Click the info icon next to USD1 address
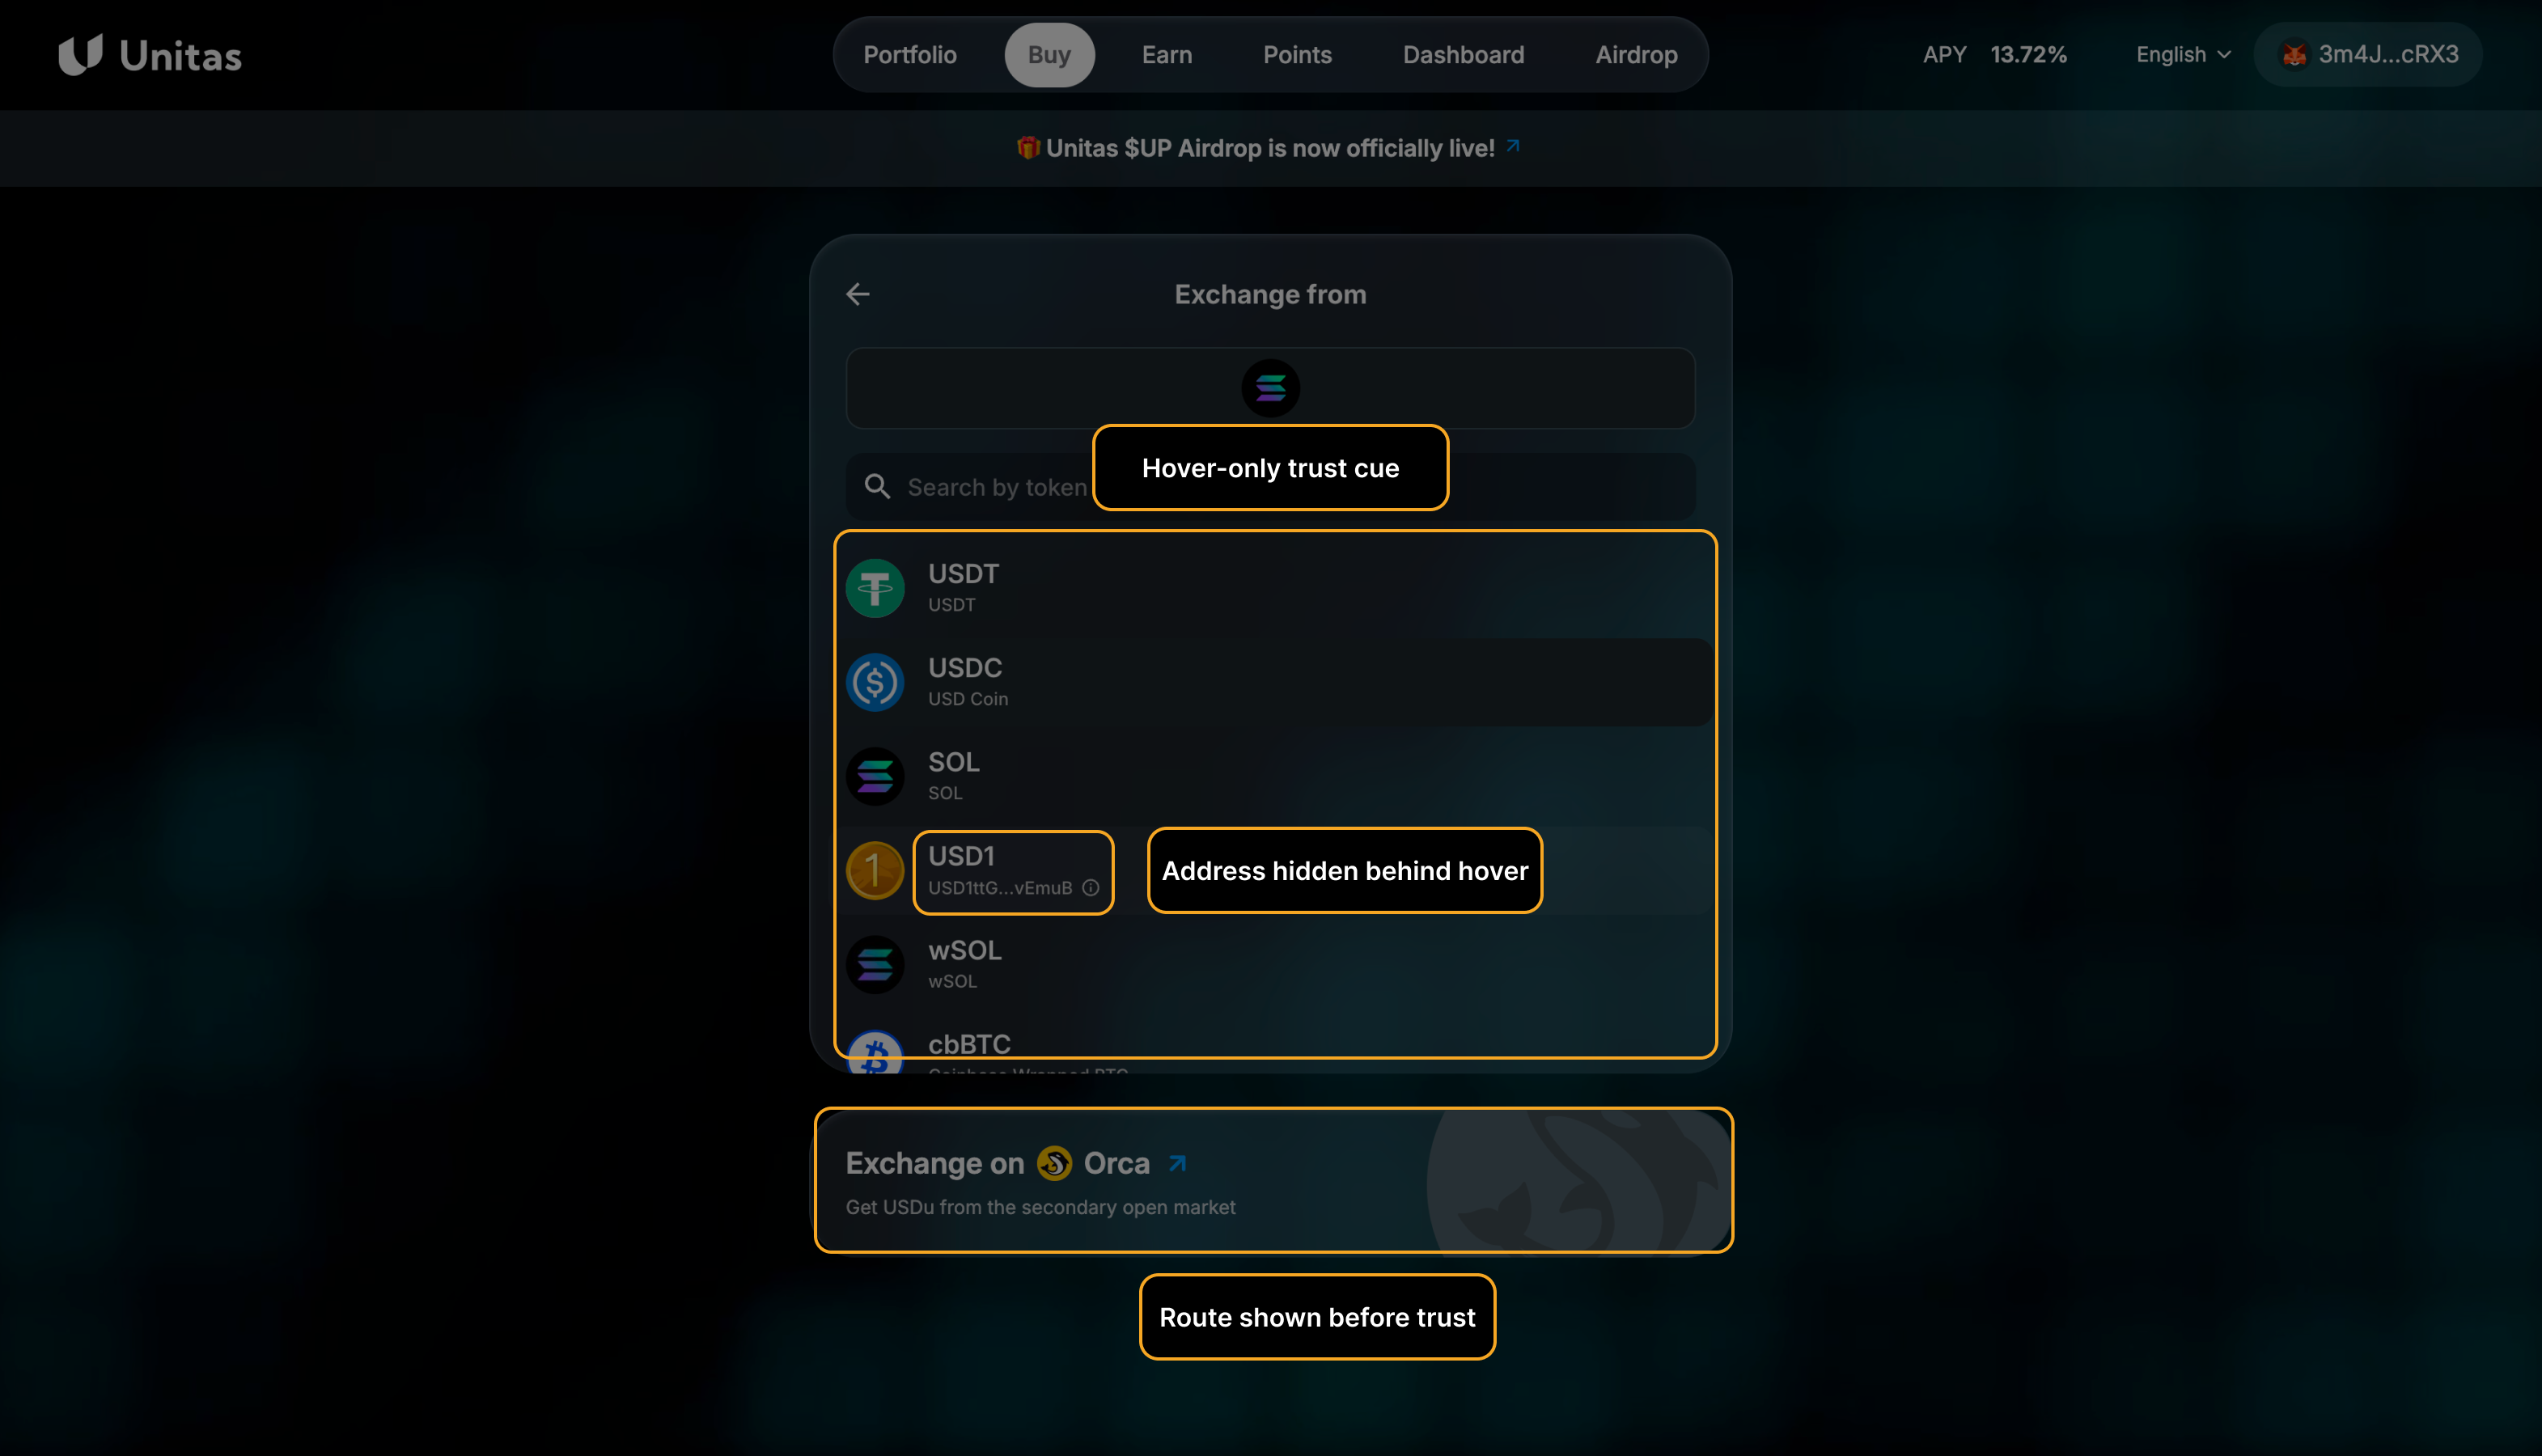This screenshot has width=2542, height=1456. coord(1091,888)
